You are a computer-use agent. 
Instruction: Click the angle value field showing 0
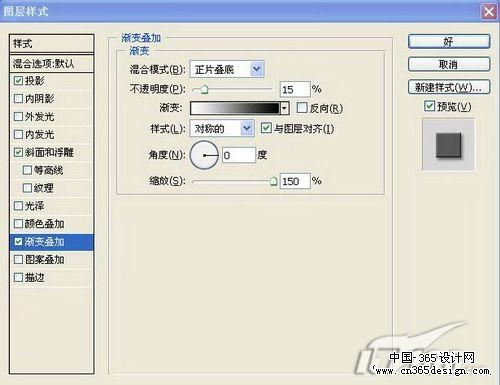click(x=239, y=155)
